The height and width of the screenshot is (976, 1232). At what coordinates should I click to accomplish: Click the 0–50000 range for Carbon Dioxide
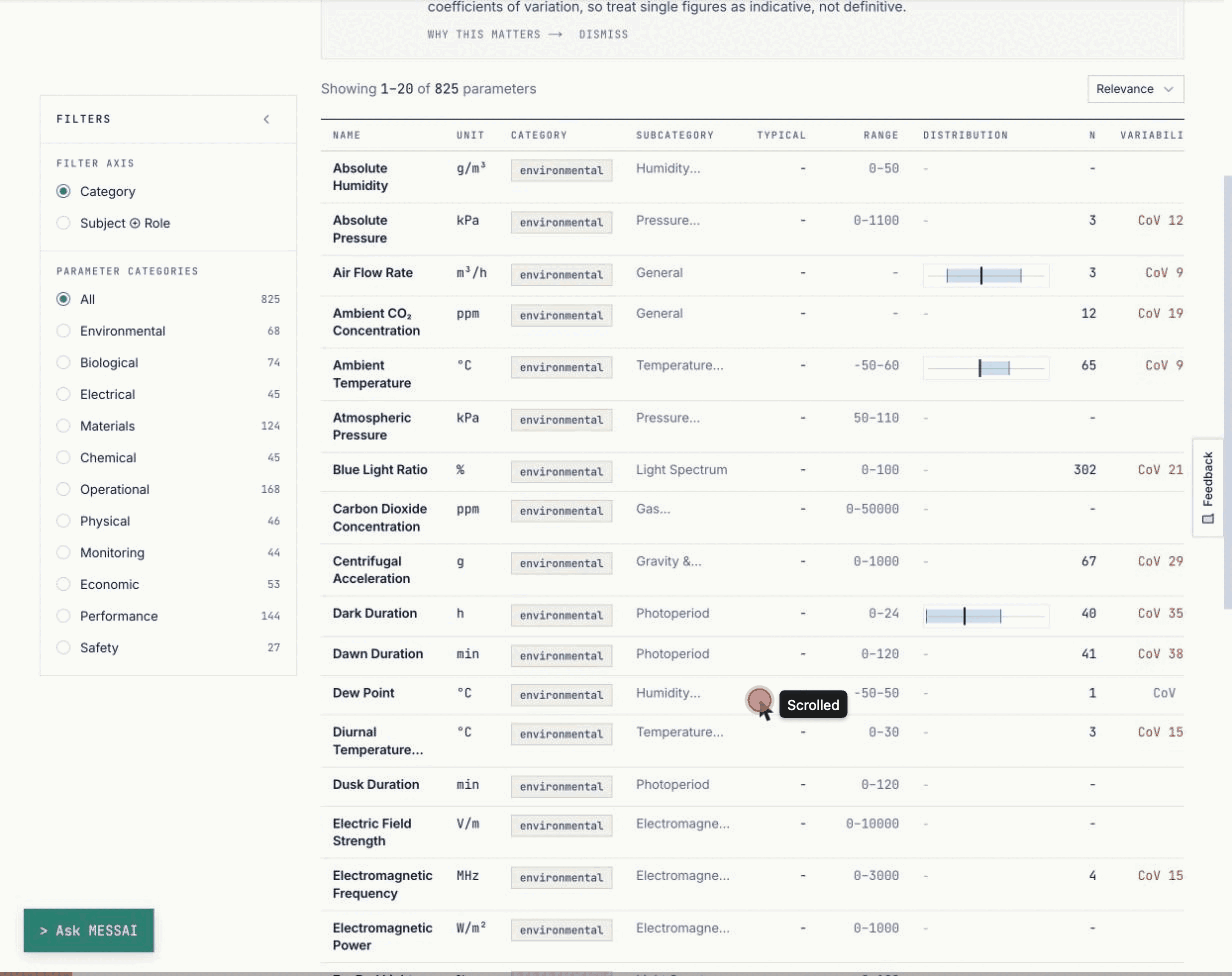point(873,509)
